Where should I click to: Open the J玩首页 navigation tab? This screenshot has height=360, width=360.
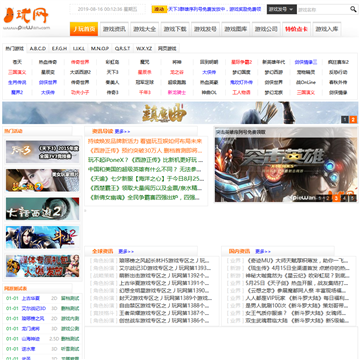click(84, 29)
